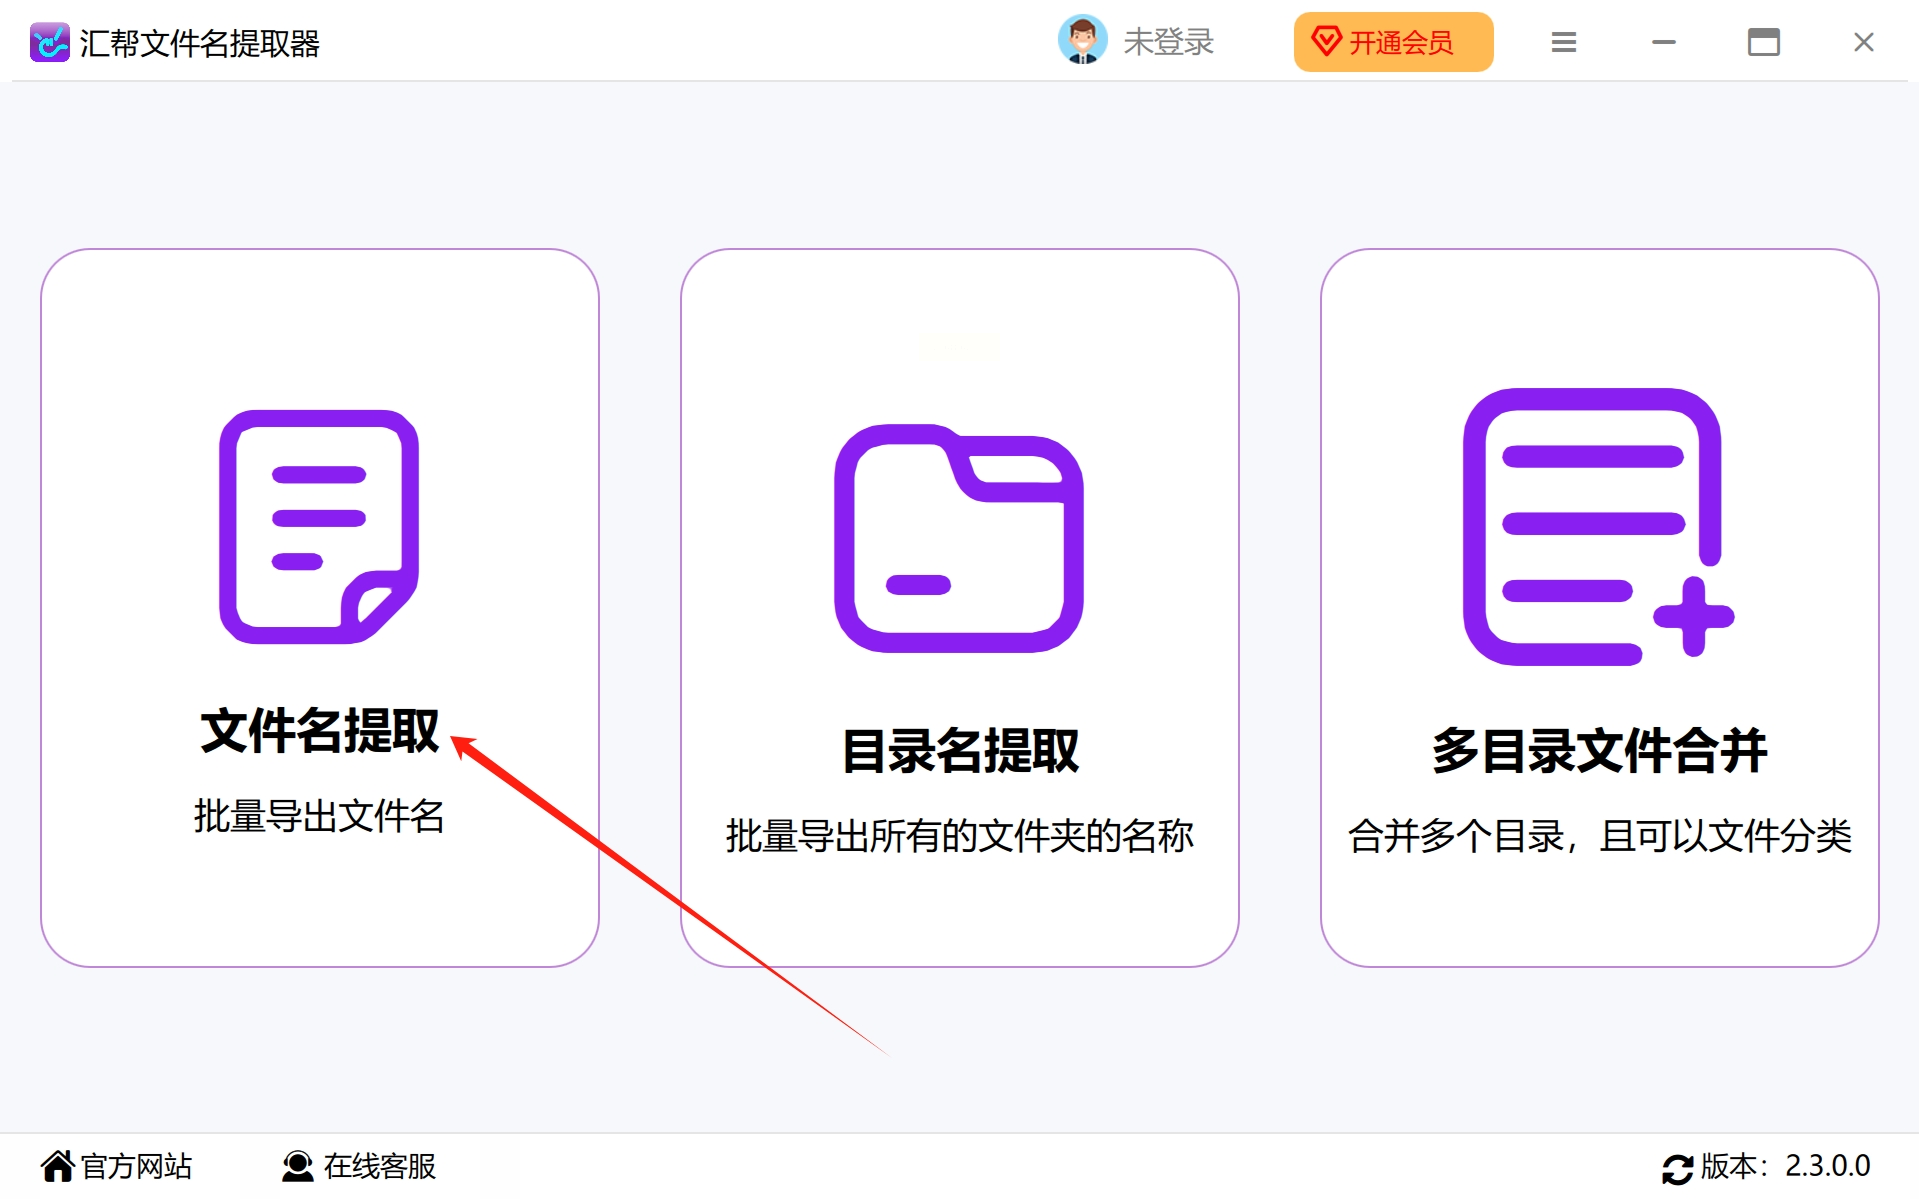Image resolution: width=1919 pixels, height=1199 pixels.
Task: Open the folder icon for directory name extraction
Action: pyautogui.click(x=959, y=538)
